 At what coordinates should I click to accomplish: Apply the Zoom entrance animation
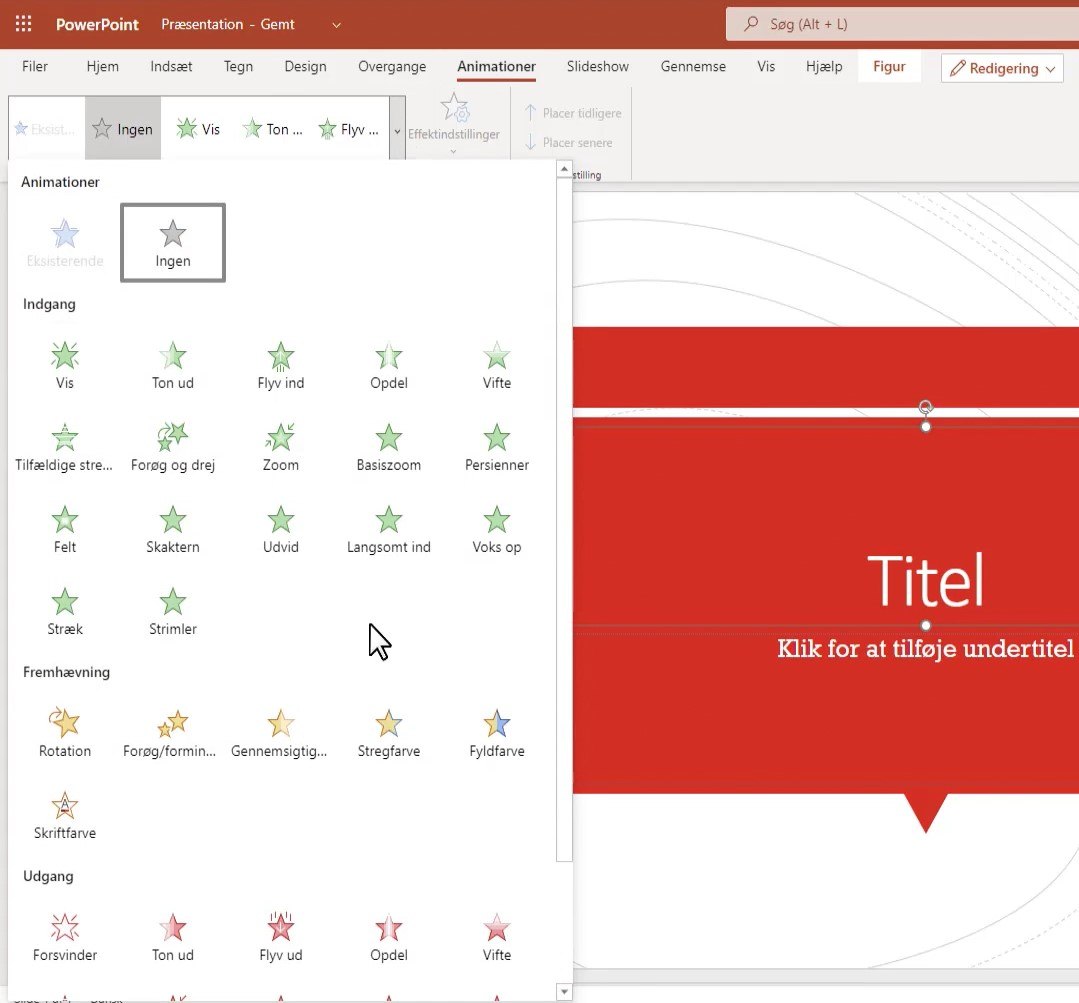[281, 447]
